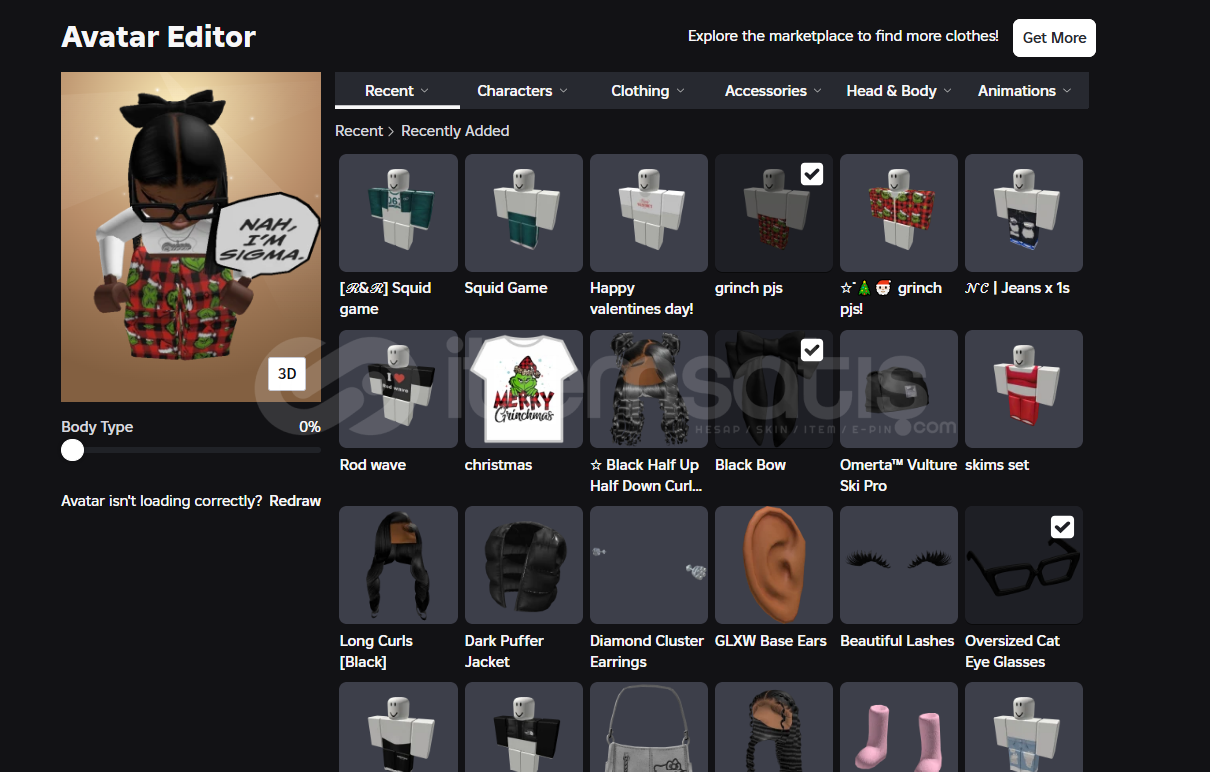Select the gray handbag accessory item
1210x772 pixels.
click(648, 727)
